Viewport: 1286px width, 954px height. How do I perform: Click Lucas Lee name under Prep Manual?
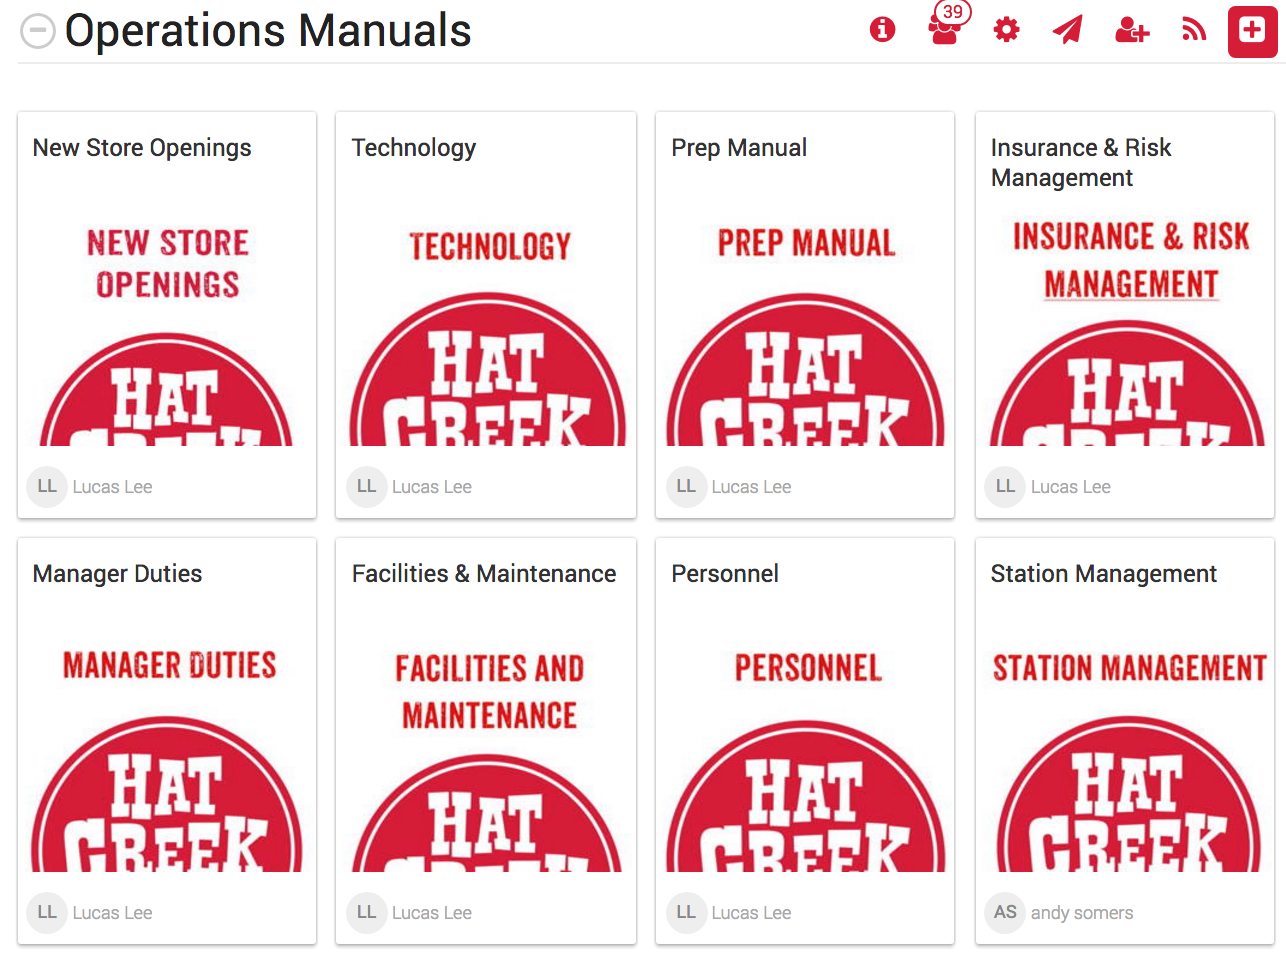[x=751, y=487]
